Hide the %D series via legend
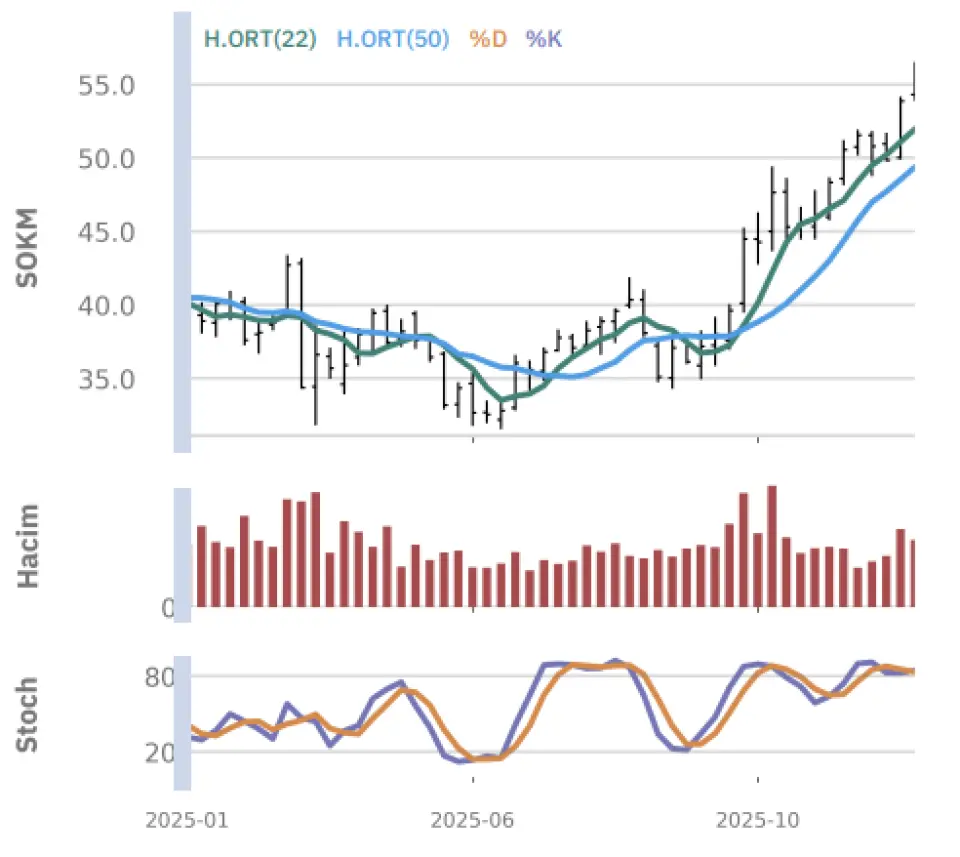Viewport: 960px width, 857px height. point(488,40)
